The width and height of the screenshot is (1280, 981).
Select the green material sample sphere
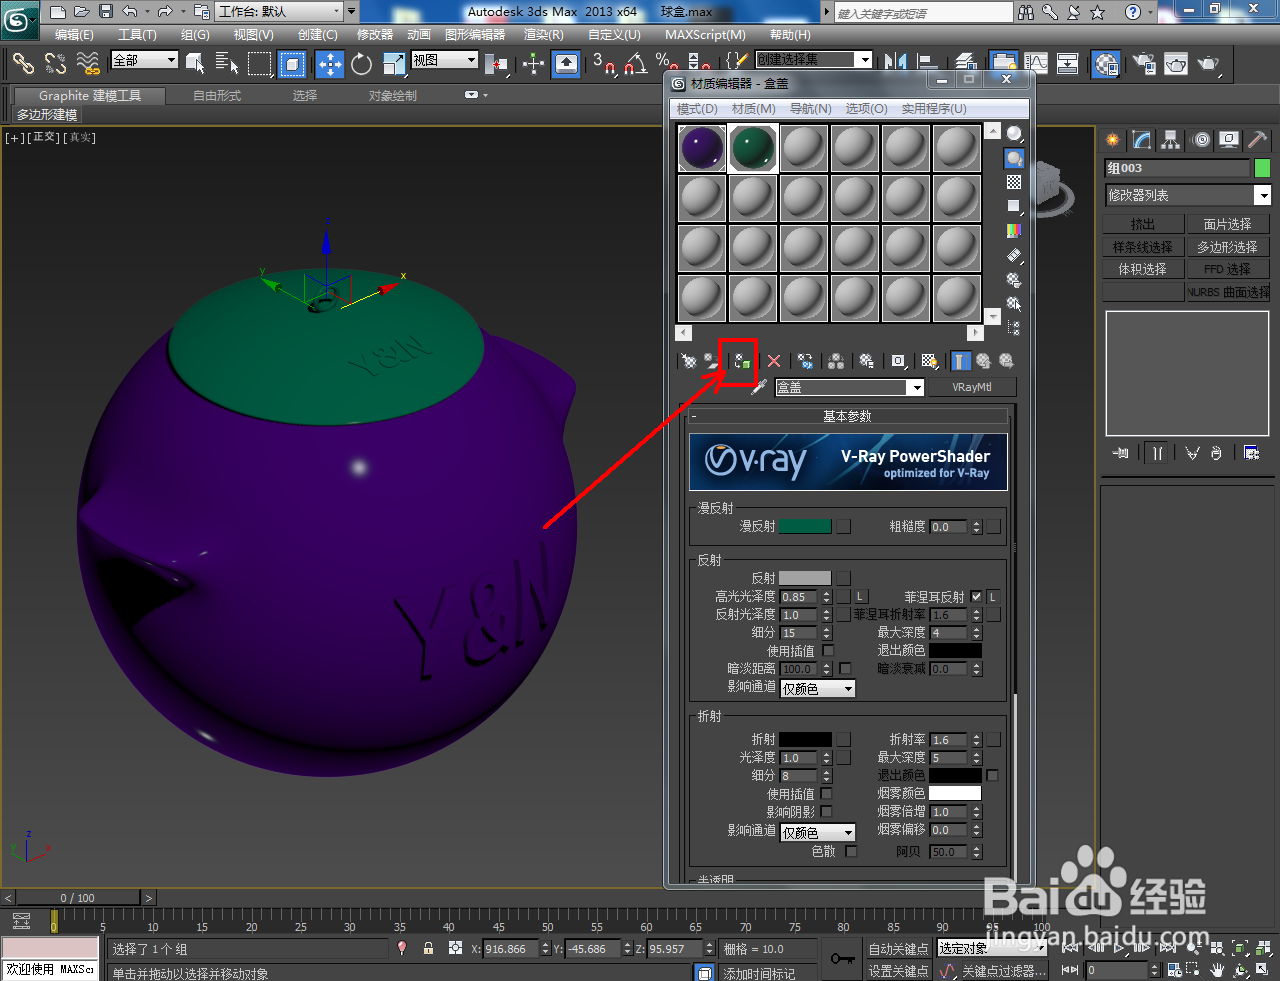click(x=752, y=147)
